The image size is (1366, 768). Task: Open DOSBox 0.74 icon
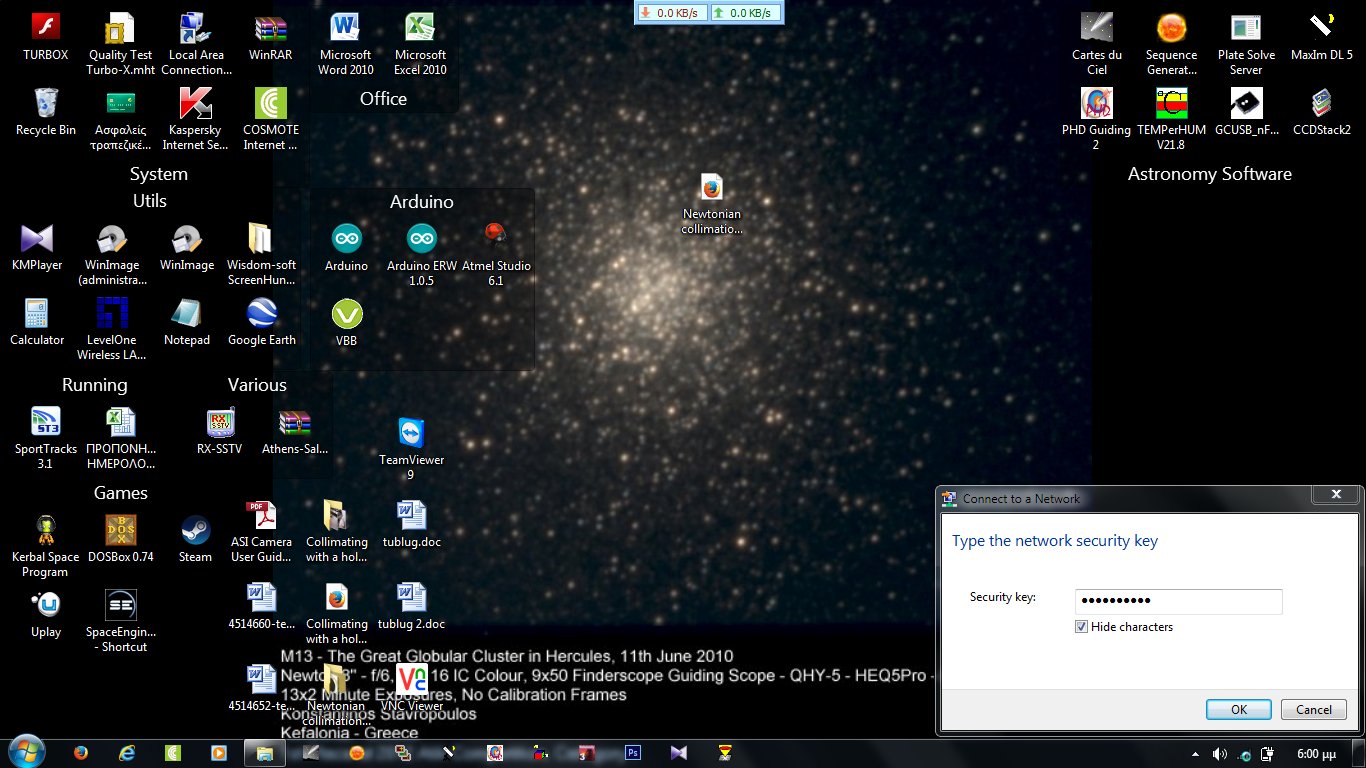pyautogui.click(x=121, y=540)
